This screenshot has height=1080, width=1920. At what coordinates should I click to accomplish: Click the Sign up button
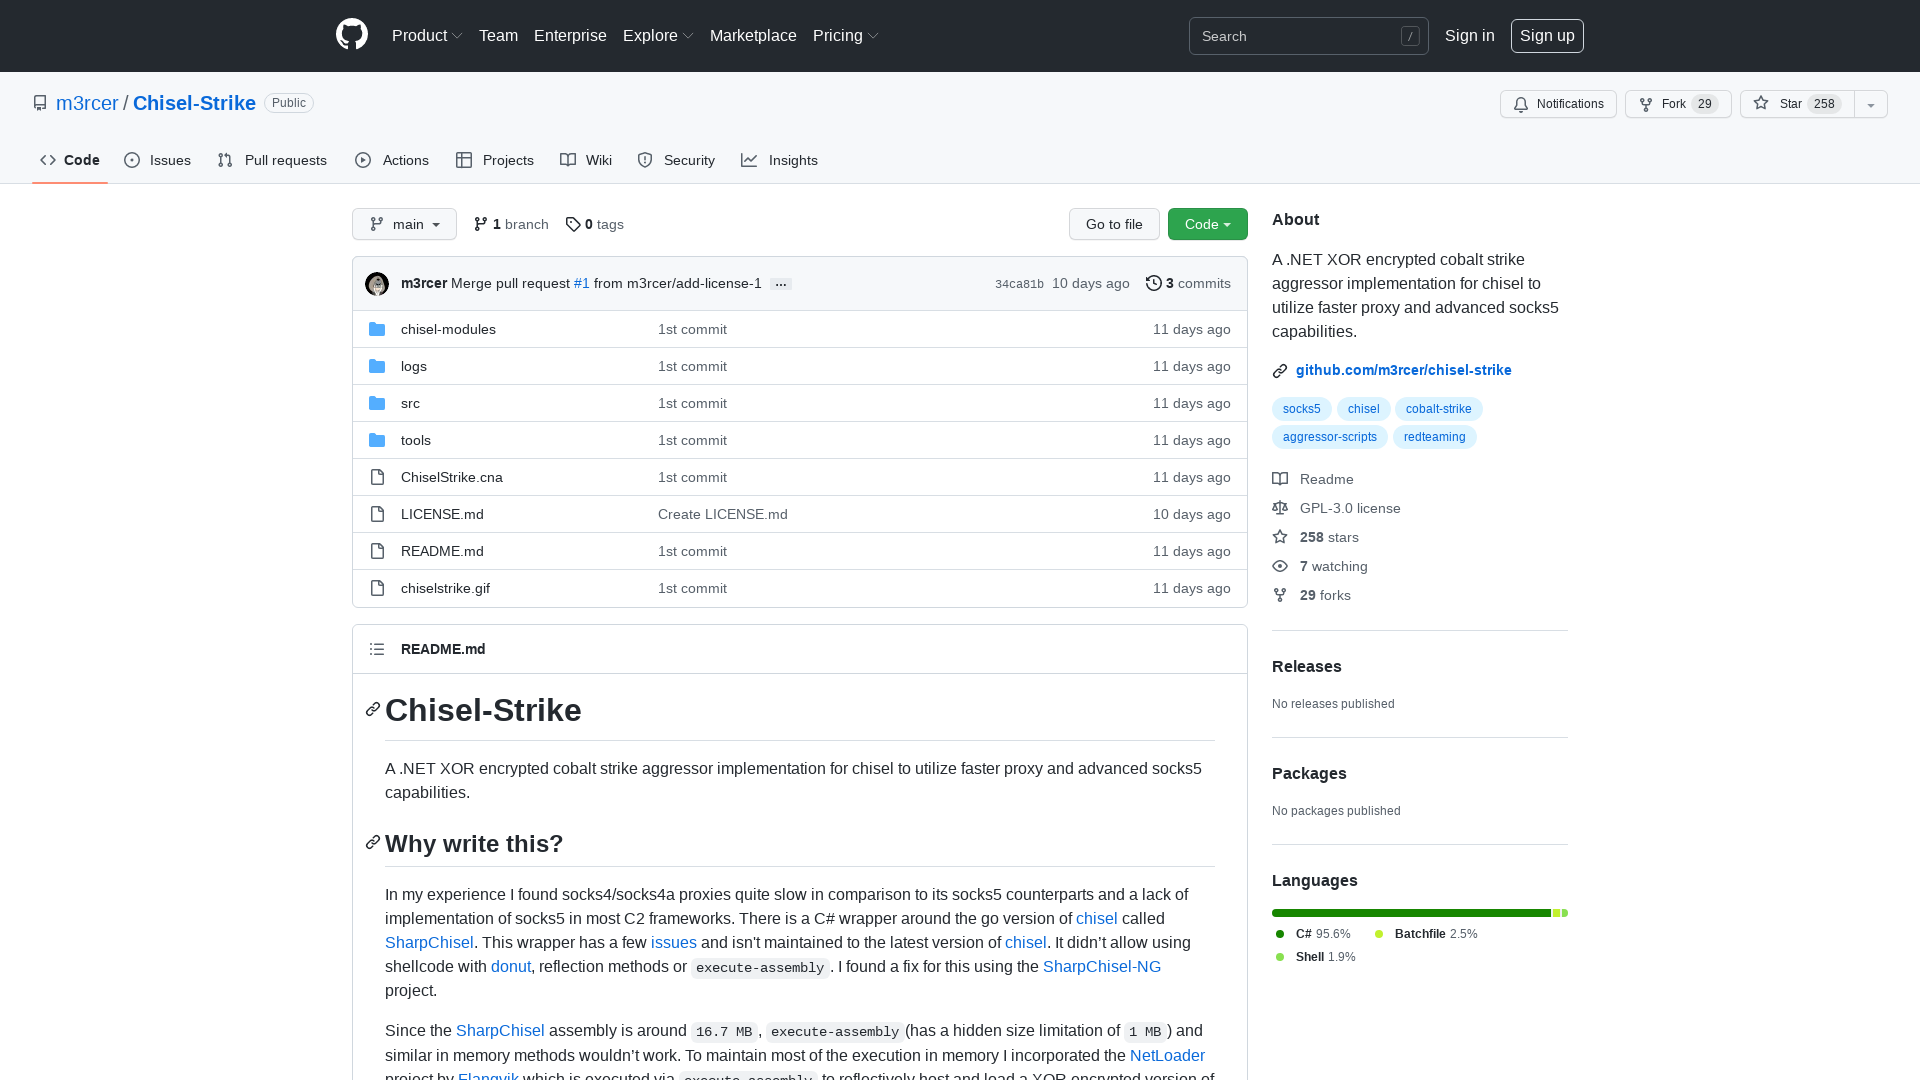(1546, 35)
